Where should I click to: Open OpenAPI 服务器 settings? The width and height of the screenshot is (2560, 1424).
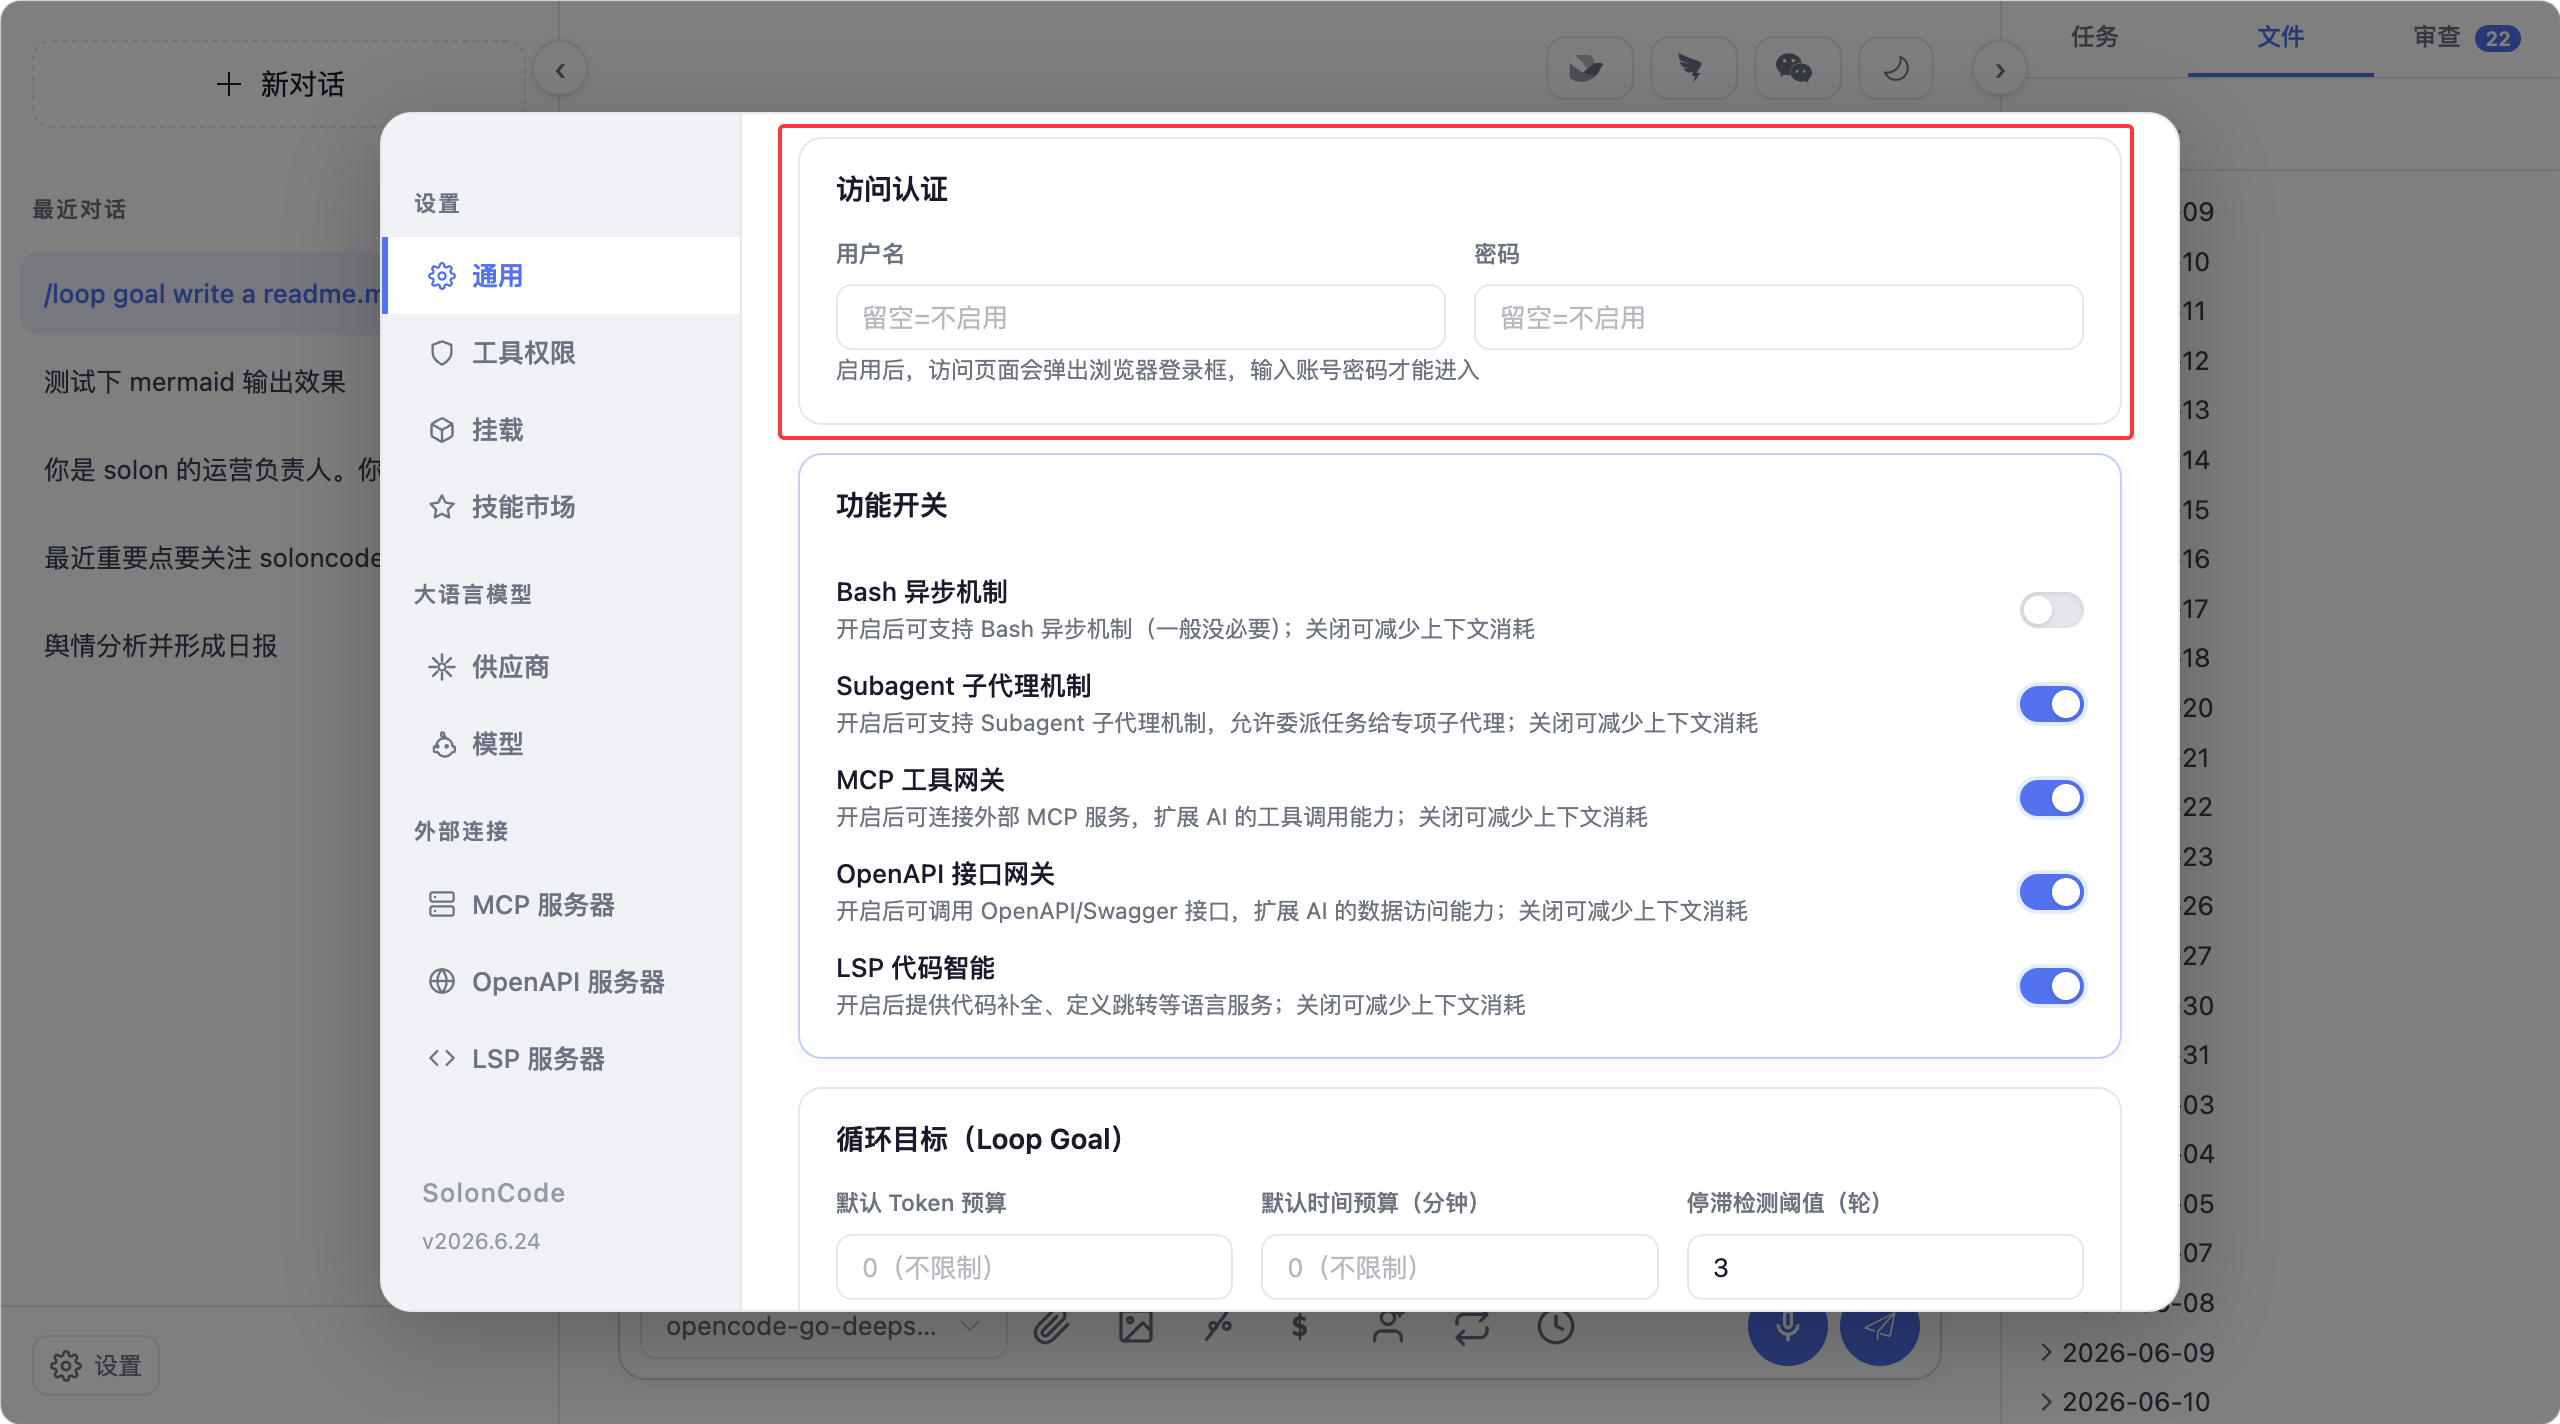point(562,982)
